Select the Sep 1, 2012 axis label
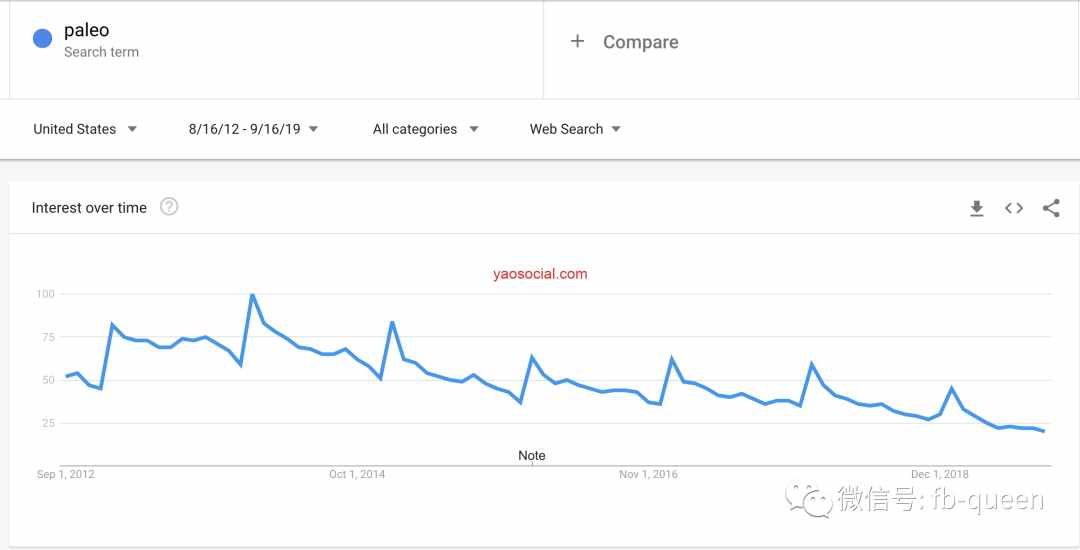Viewport: 1080px width, 550px height. click(x=65, y=474)
